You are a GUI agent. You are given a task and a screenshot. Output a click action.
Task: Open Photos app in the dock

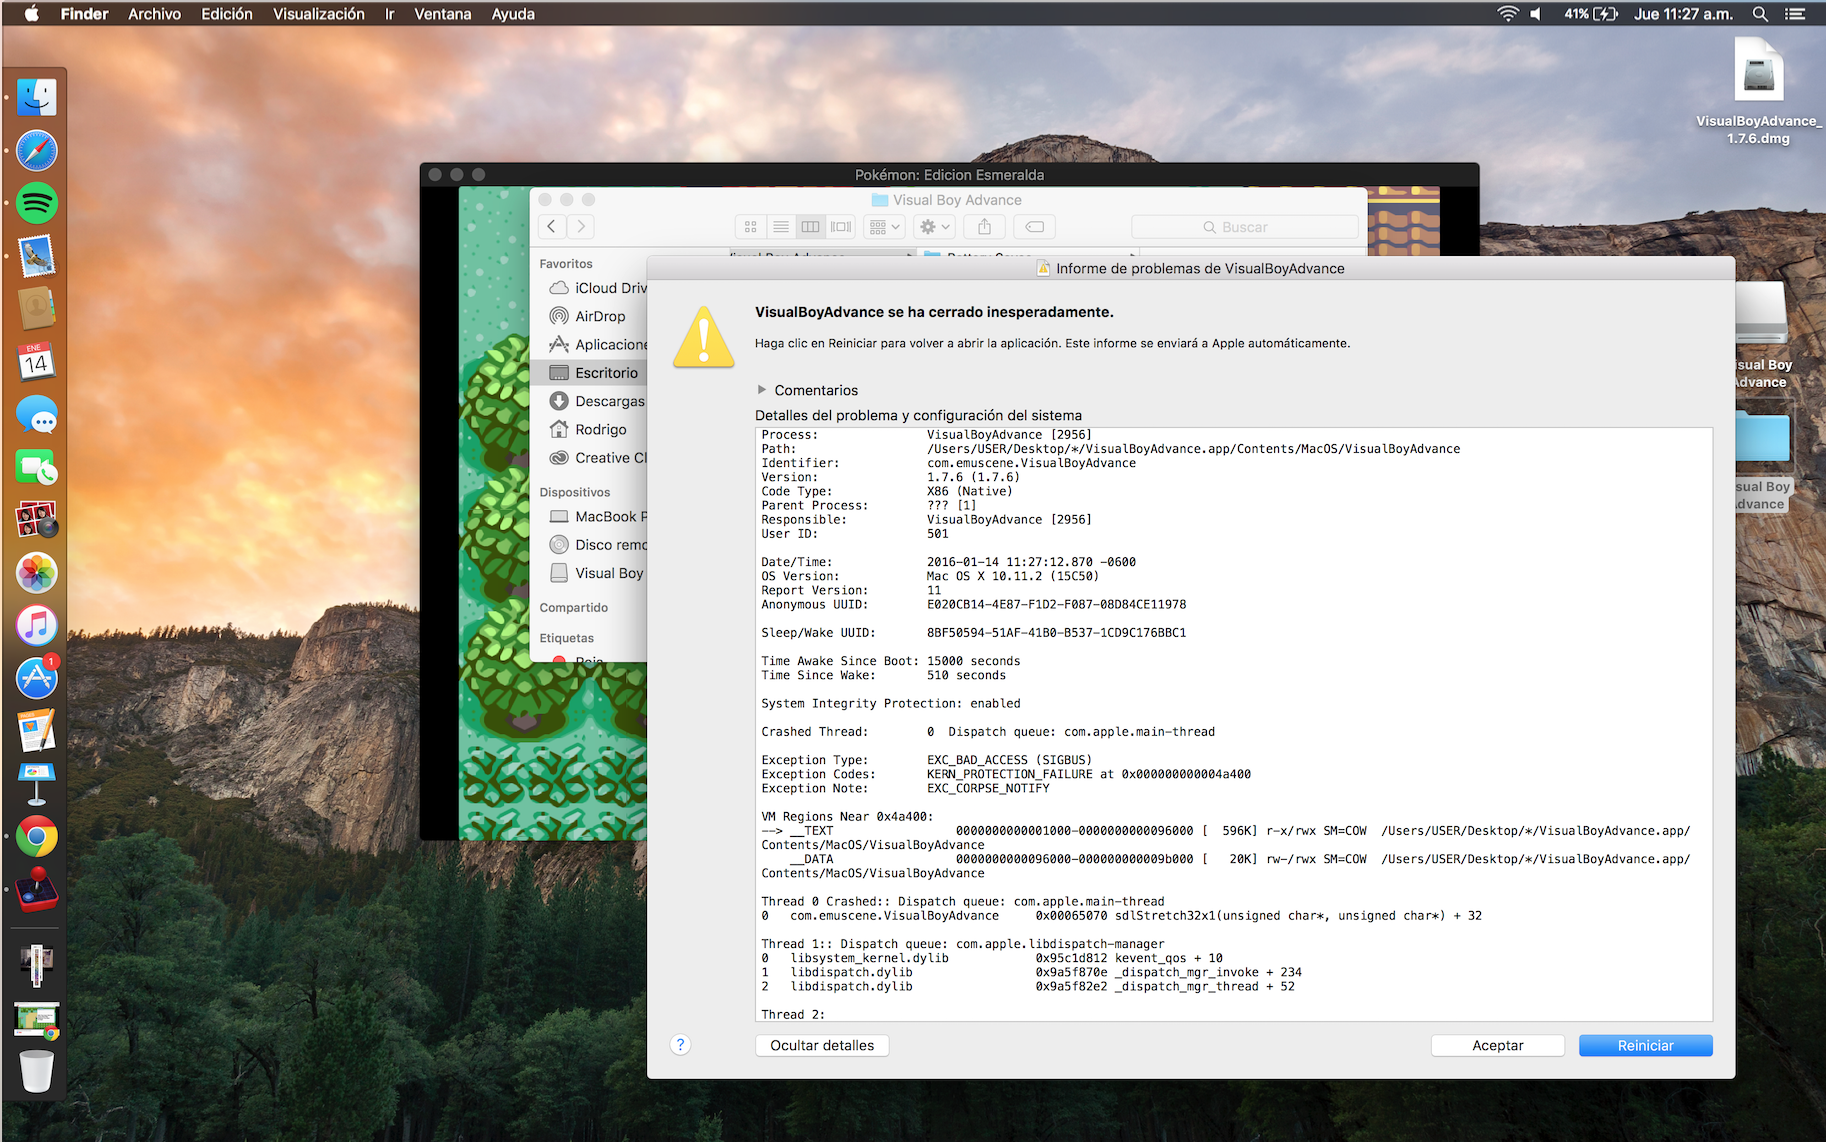pyautogui.click(x=36, y=573)
